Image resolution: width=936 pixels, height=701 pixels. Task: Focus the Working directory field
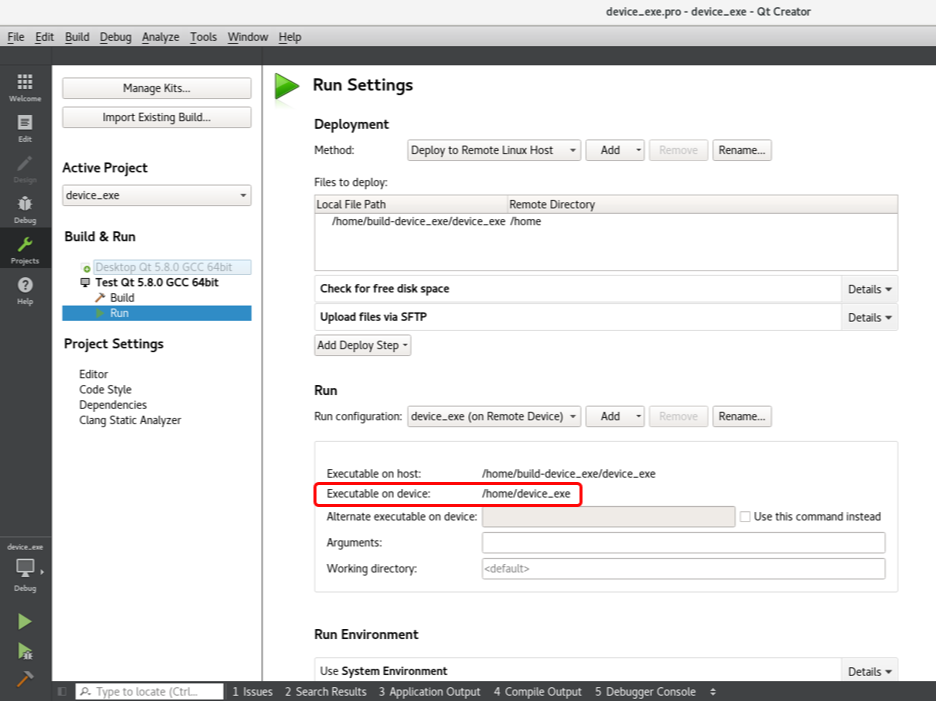point(683,568)
